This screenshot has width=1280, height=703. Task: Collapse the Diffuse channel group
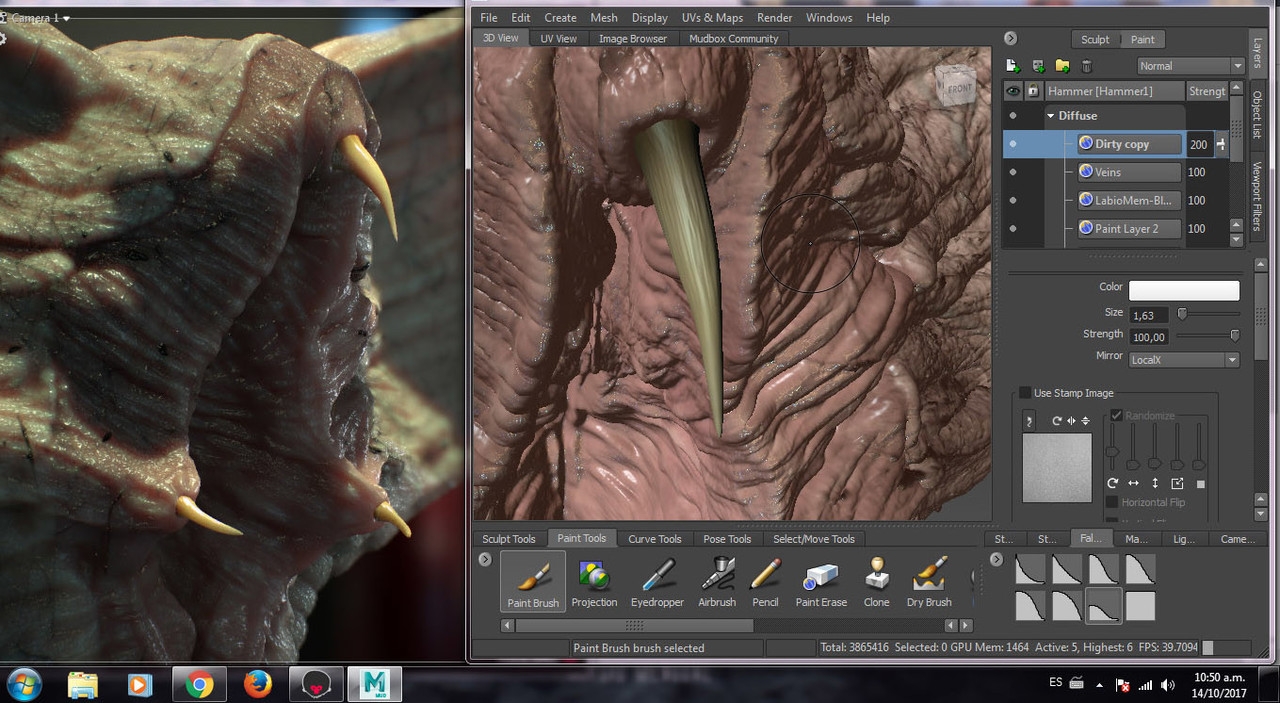click(x=1051, y=116)
